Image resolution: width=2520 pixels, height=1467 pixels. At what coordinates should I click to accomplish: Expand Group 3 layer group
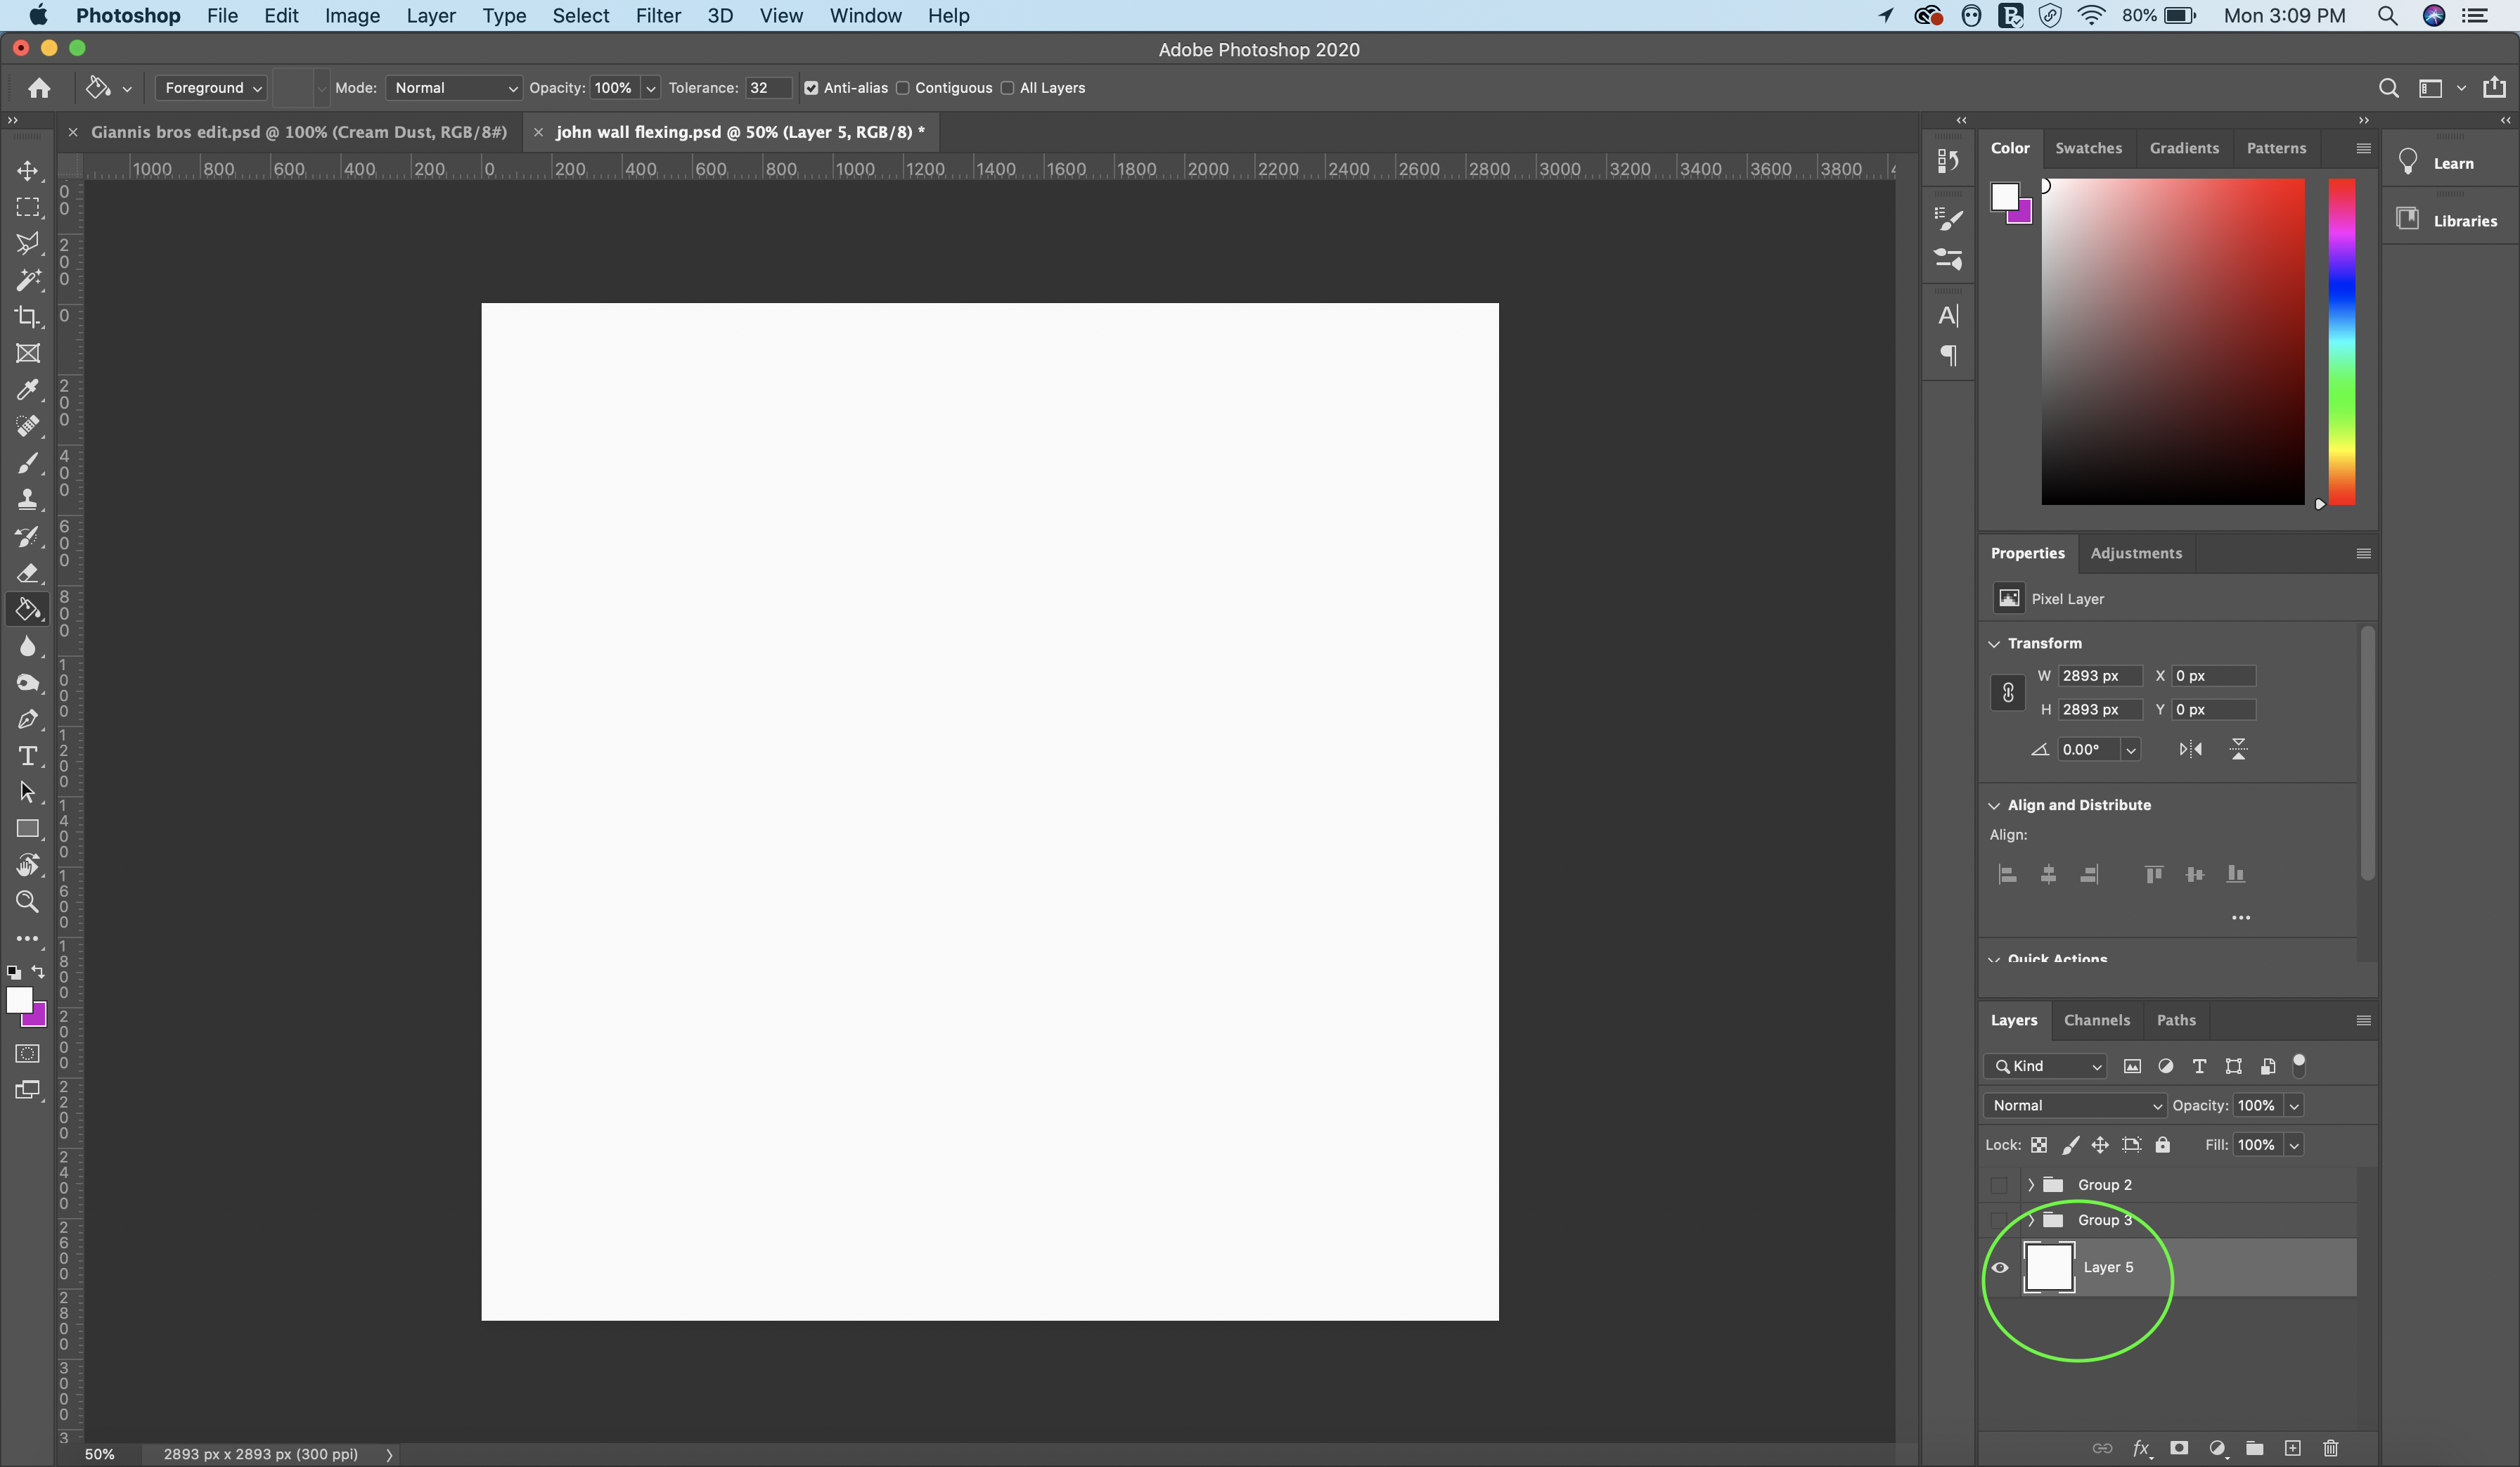[x=2031, y=1219]
